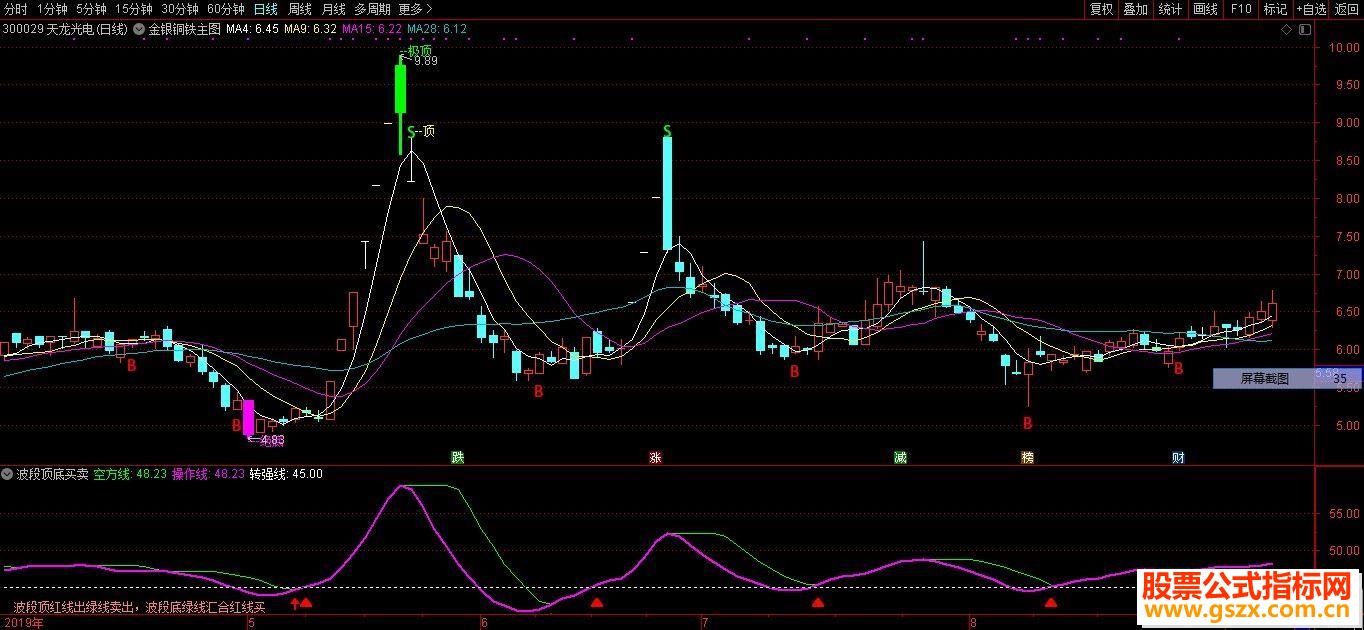
Task: Switch to 月线 monthly chart
Action: pyautogui.click(x=334, y=9)
